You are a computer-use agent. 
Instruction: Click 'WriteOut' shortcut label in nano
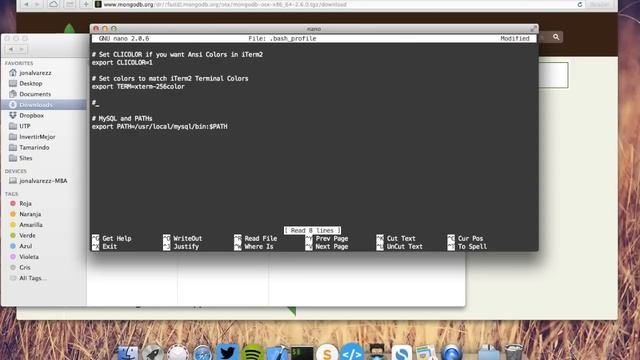[x=188, y=238]
